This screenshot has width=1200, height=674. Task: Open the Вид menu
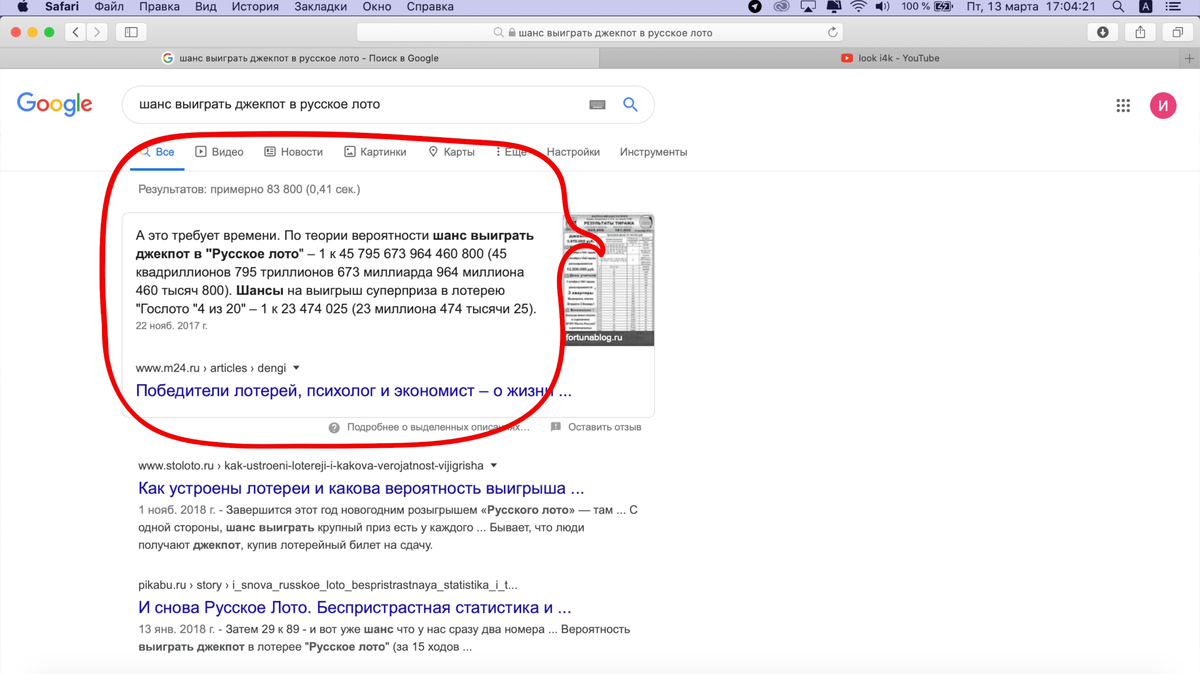tap(206, 7)
